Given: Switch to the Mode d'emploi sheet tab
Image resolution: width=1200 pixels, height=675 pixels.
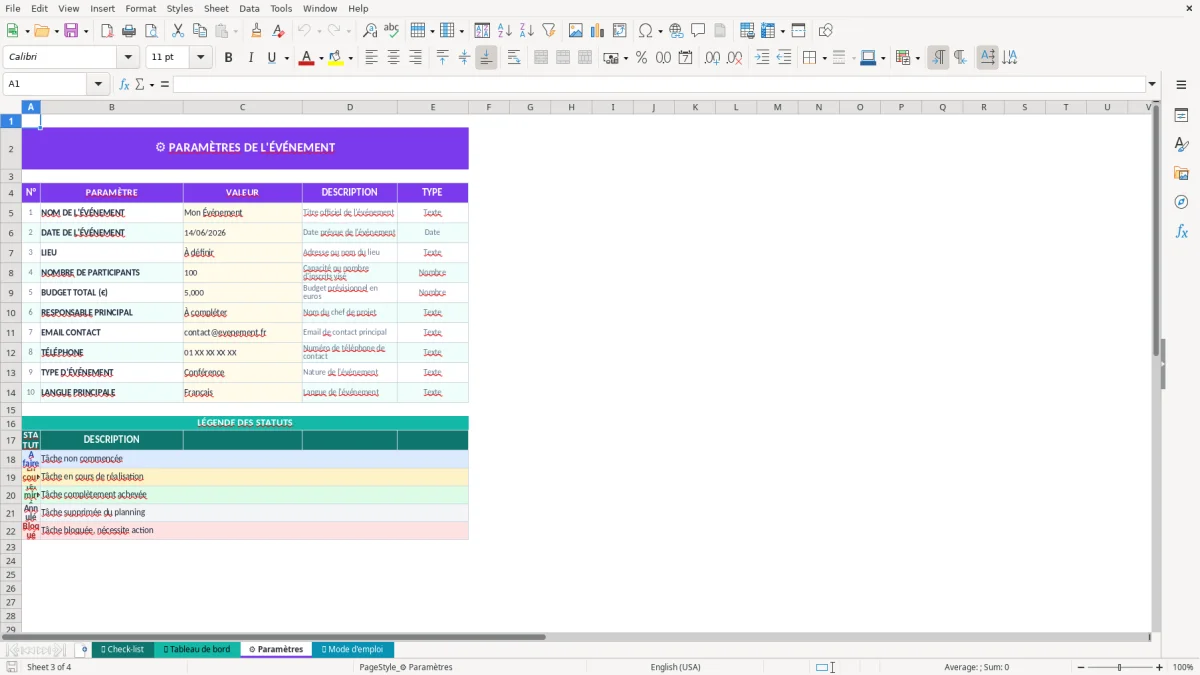Looking at the screenshot, I should click(353, 649).
